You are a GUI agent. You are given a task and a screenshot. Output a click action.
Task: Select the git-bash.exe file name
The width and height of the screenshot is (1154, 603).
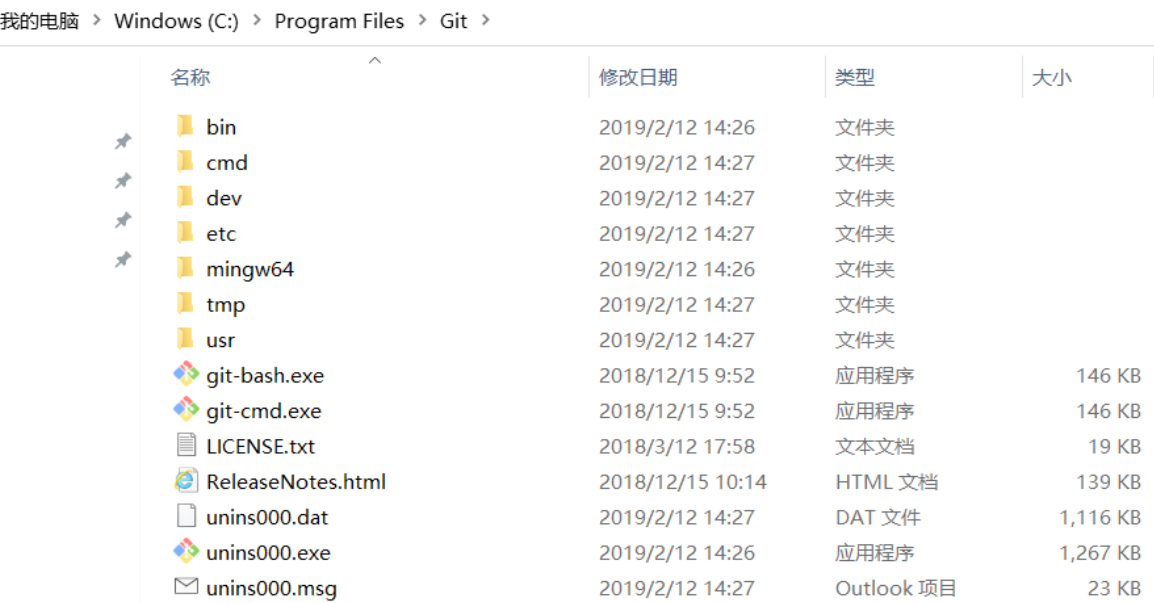click(x=265, y=375)
